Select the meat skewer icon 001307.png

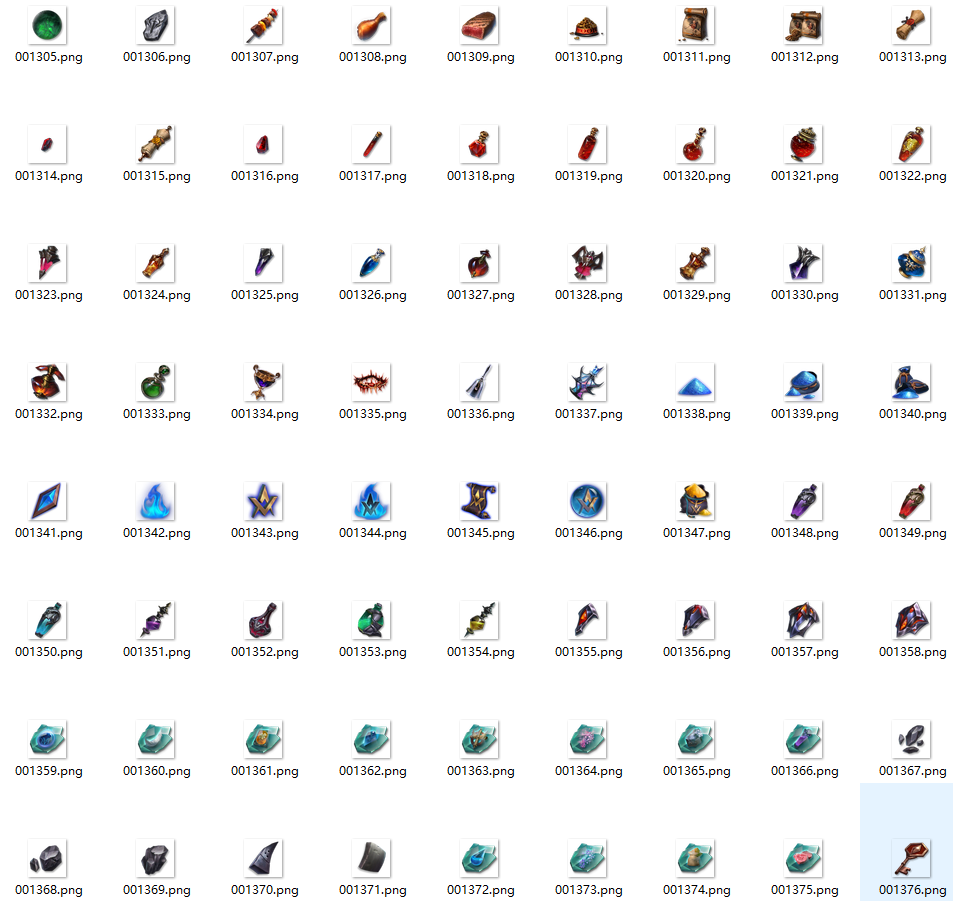[x=264, y=25]
